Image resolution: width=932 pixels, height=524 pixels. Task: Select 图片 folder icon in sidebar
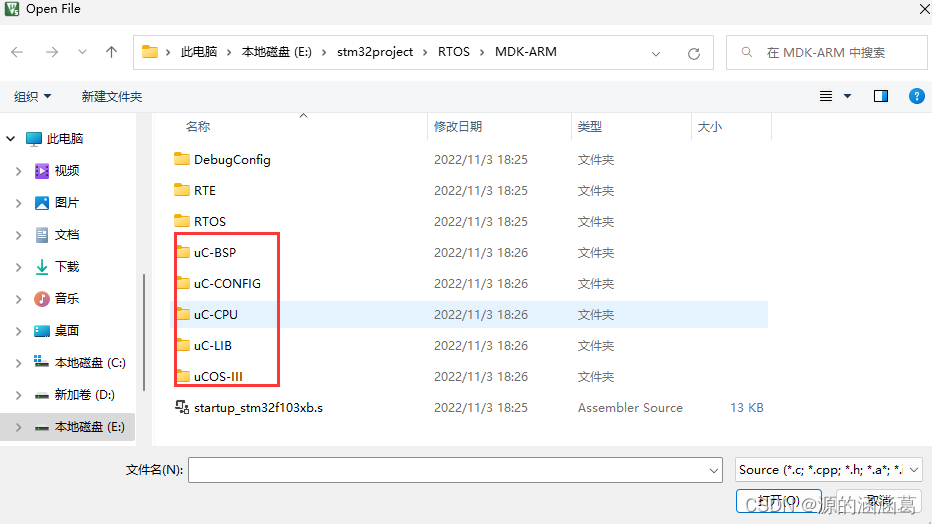click(x=42, y=203)
